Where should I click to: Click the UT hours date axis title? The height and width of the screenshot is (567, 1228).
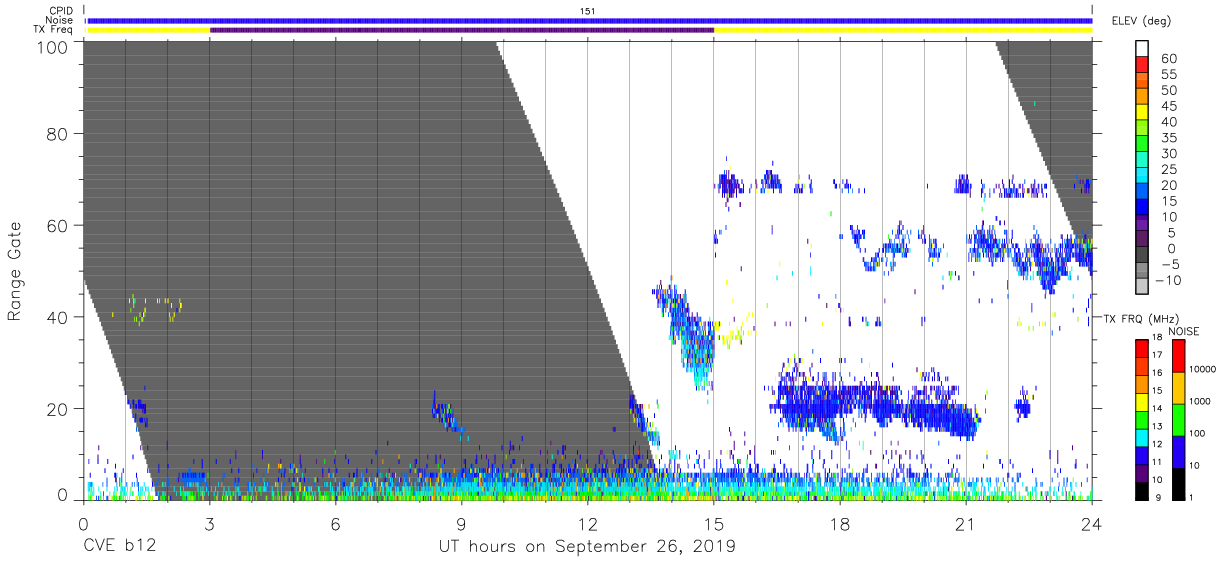point(587,547)
